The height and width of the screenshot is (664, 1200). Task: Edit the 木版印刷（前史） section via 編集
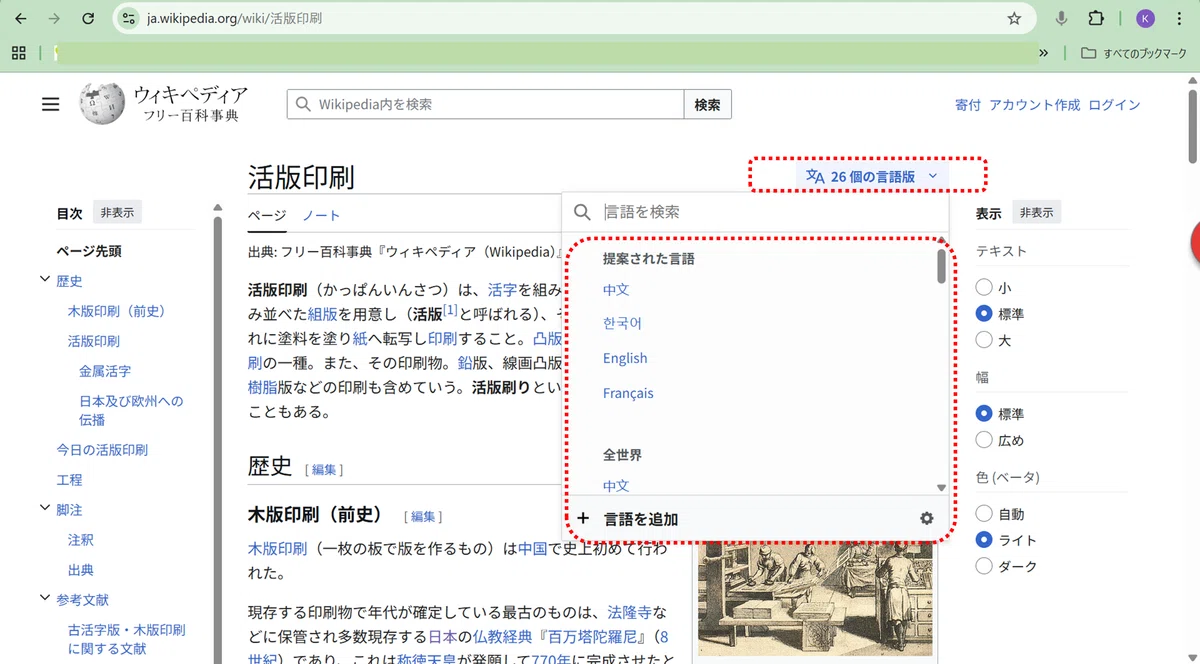point(423,516)
